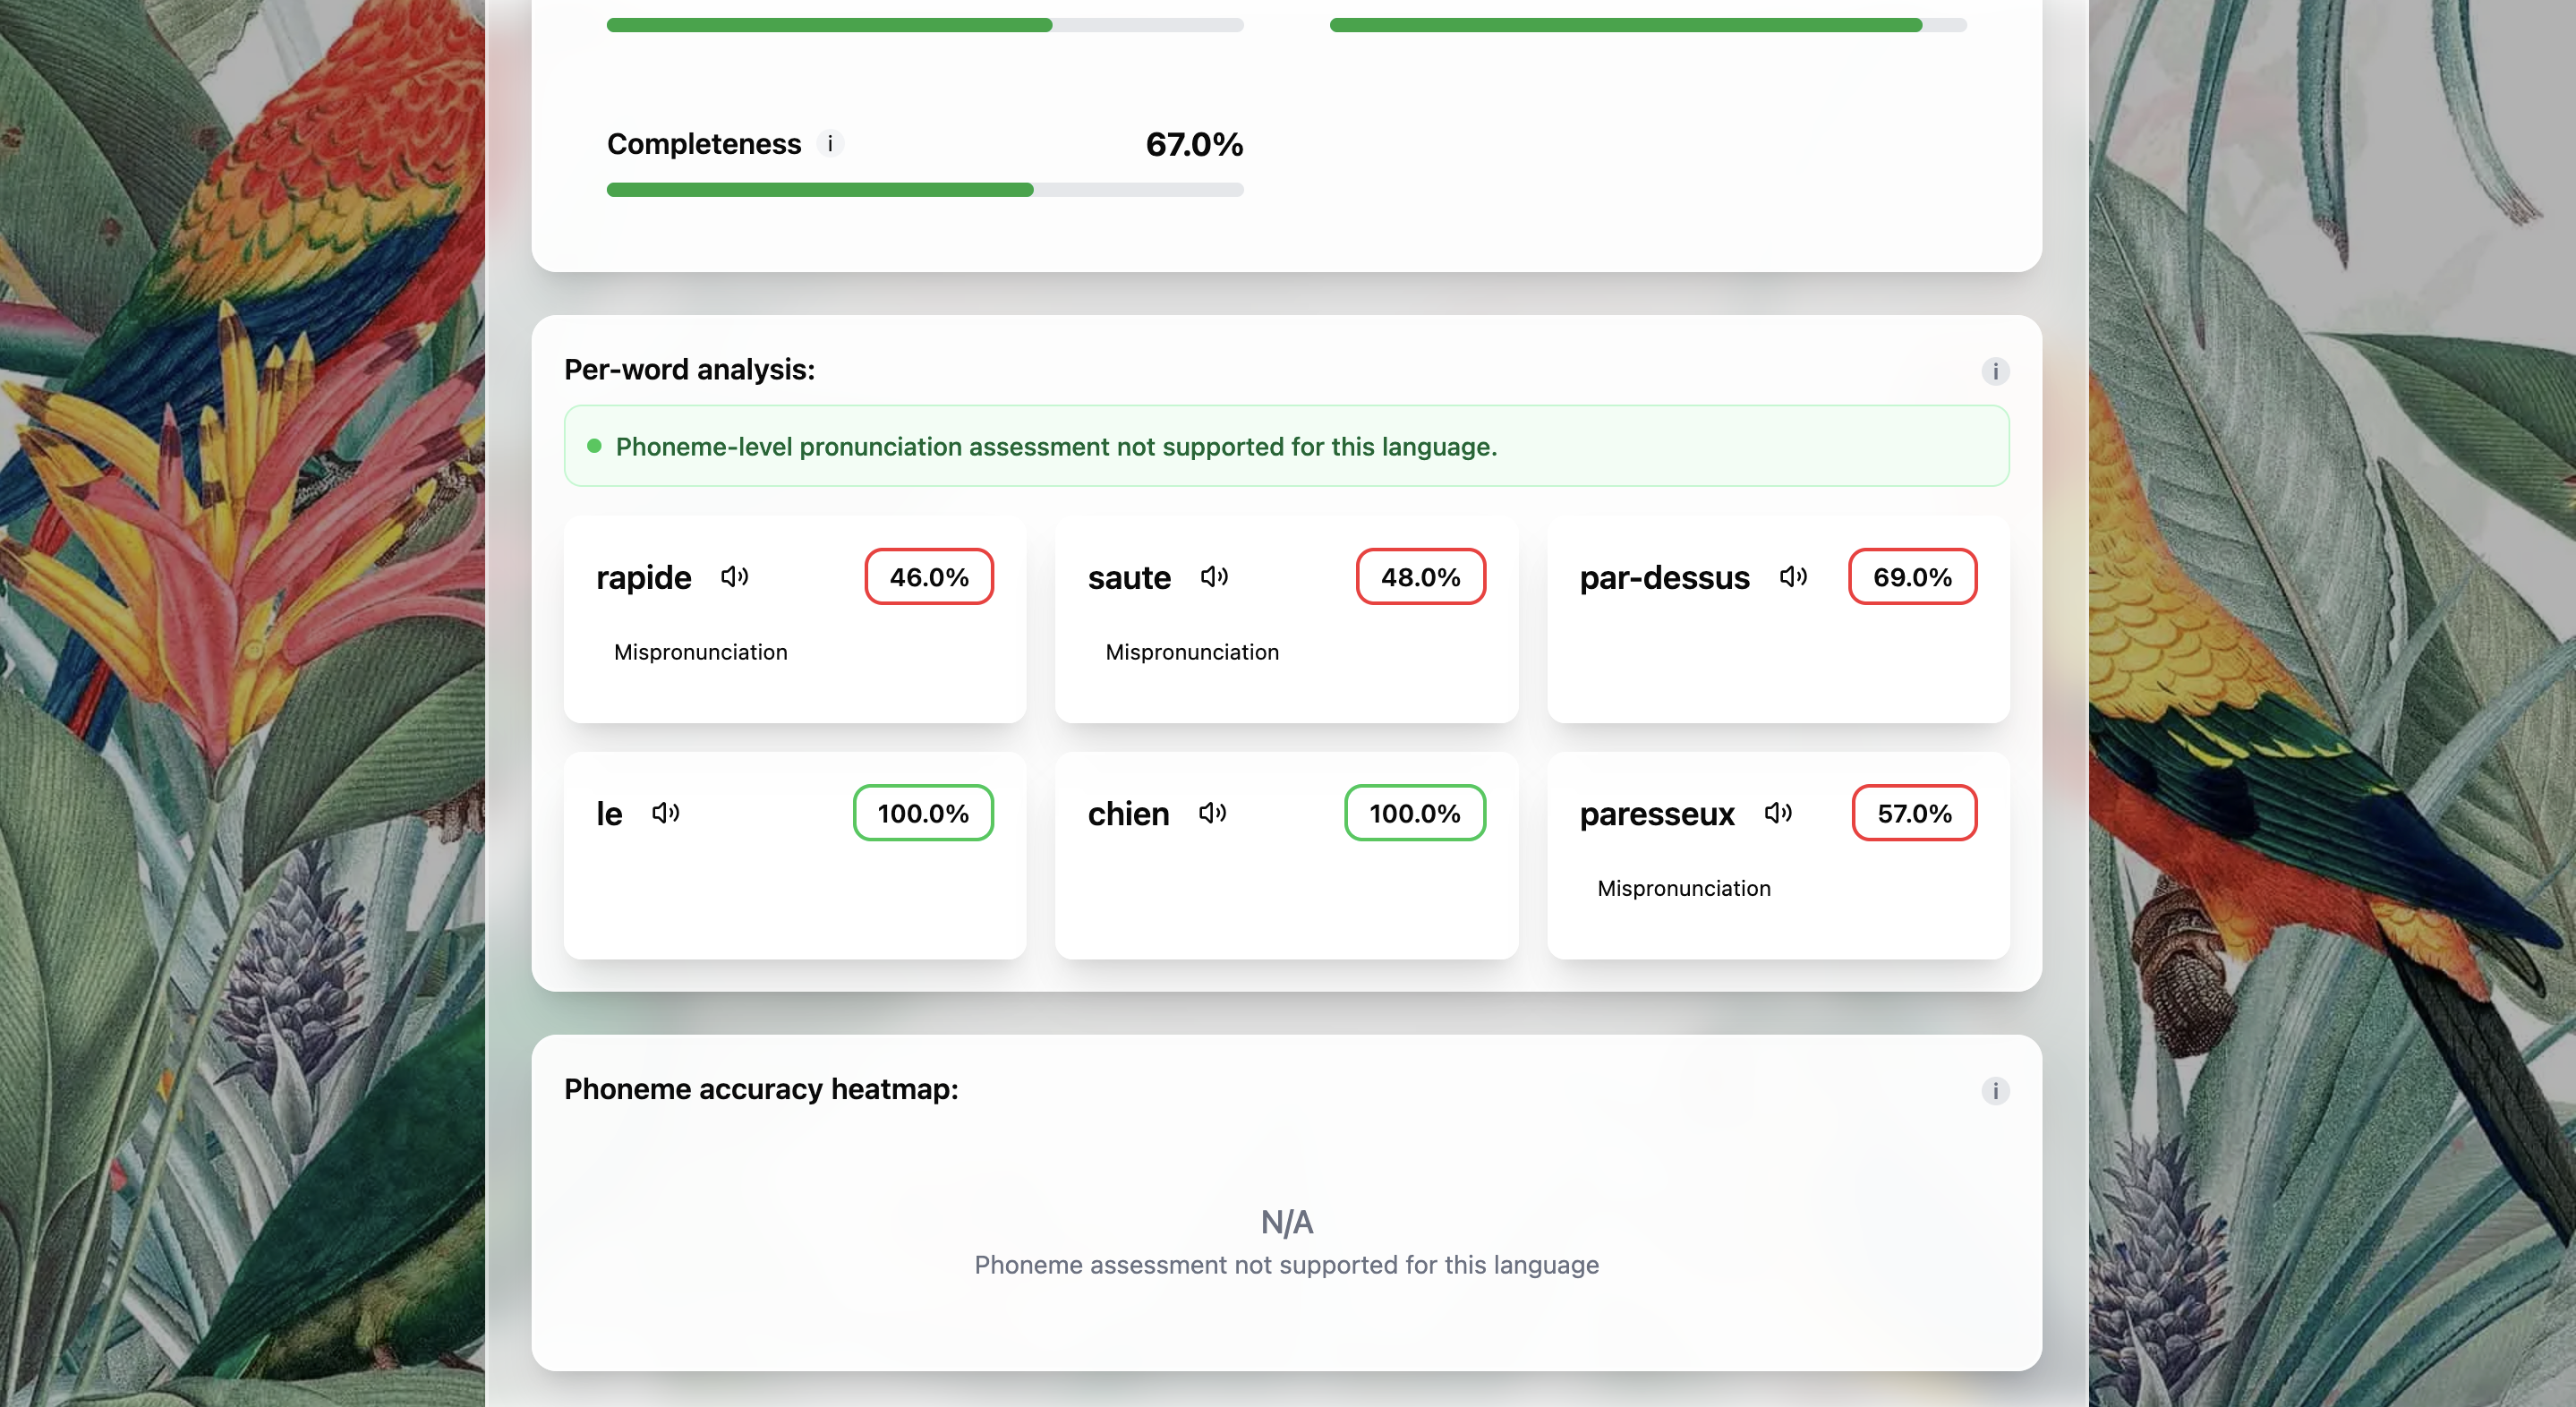Click the 48.0% score badge for saute
The height and width of the screenshot is (1407, 2576).
(1420, 577)
